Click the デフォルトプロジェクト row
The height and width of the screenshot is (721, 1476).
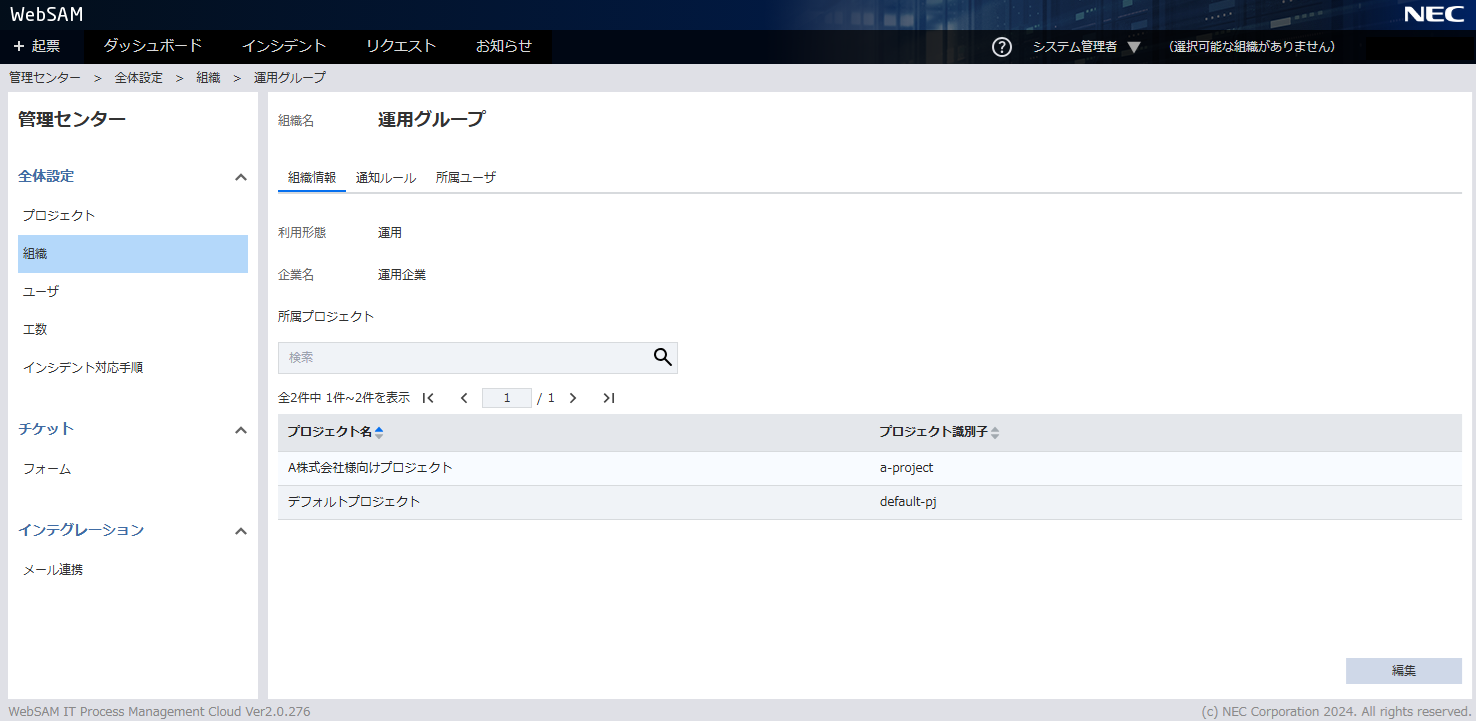pyautogui.click(x=870, y=502)
